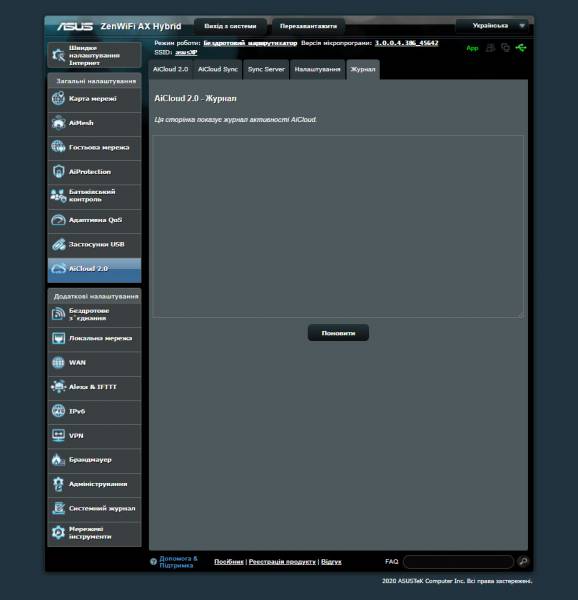Image resolution: width=578 pixels, height=600 pixels.
Task: Switch to the AiCloud Sync tab
Action: [218, 69]
